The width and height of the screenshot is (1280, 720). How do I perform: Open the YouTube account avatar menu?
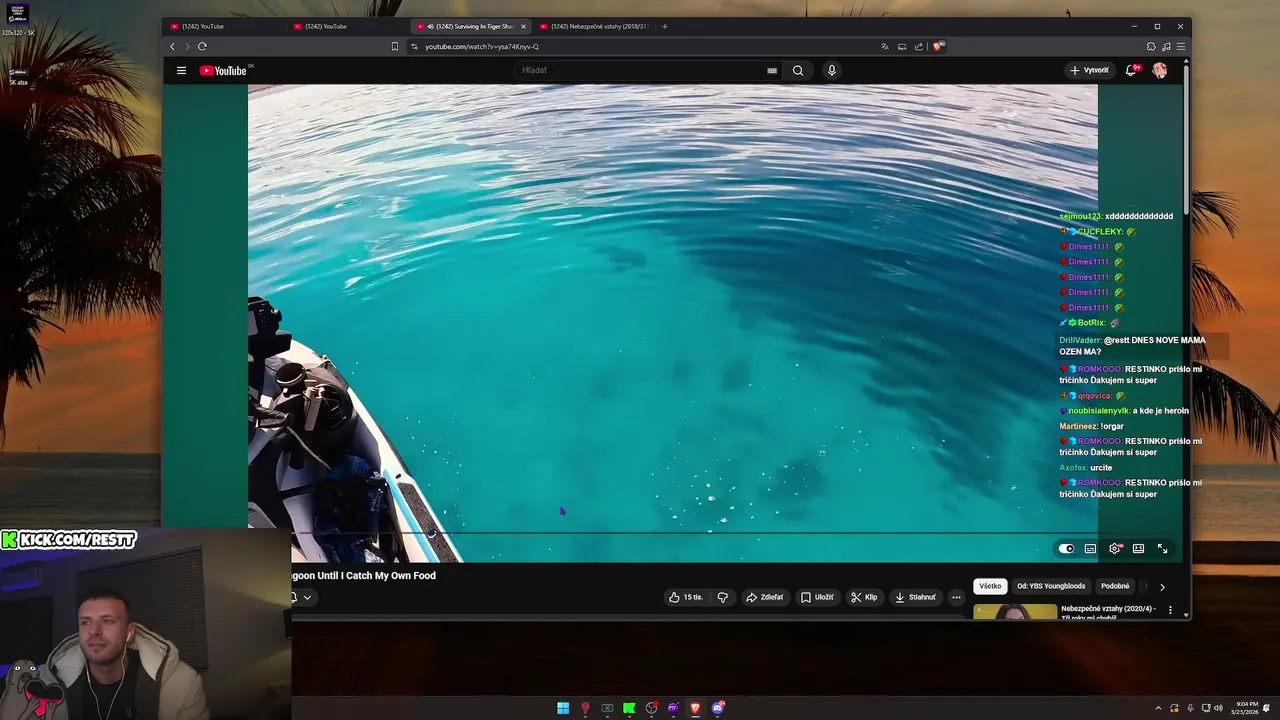coord(1159,70)
